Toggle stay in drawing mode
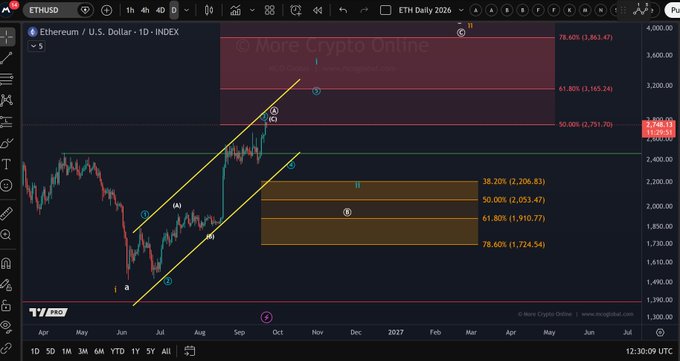Image resolution: width=680 pixels, height=361 pixels. point(7,285)
